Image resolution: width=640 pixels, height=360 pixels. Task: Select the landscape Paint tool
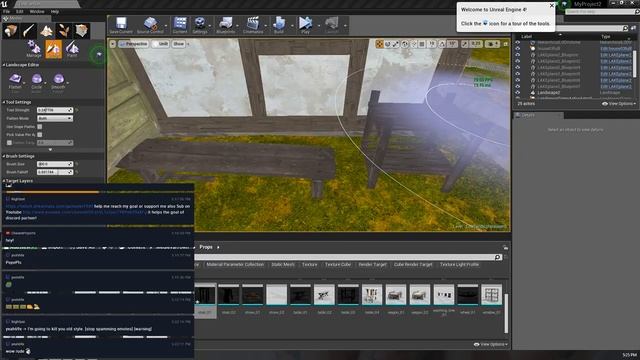72,49
